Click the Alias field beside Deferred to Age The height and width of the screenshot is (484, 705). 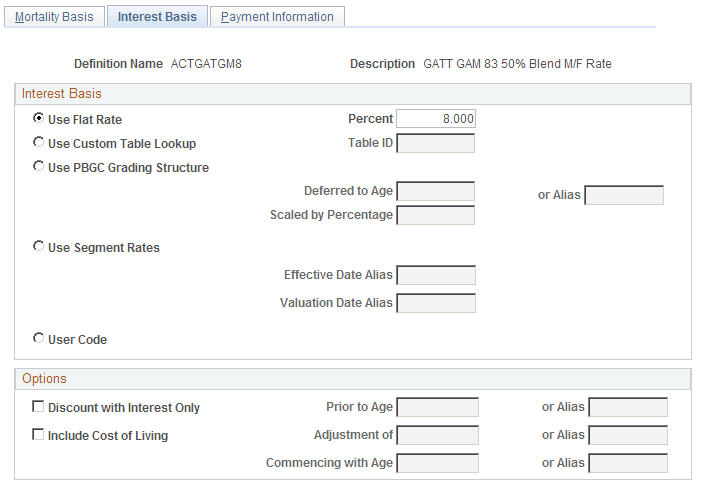point(624,195)
